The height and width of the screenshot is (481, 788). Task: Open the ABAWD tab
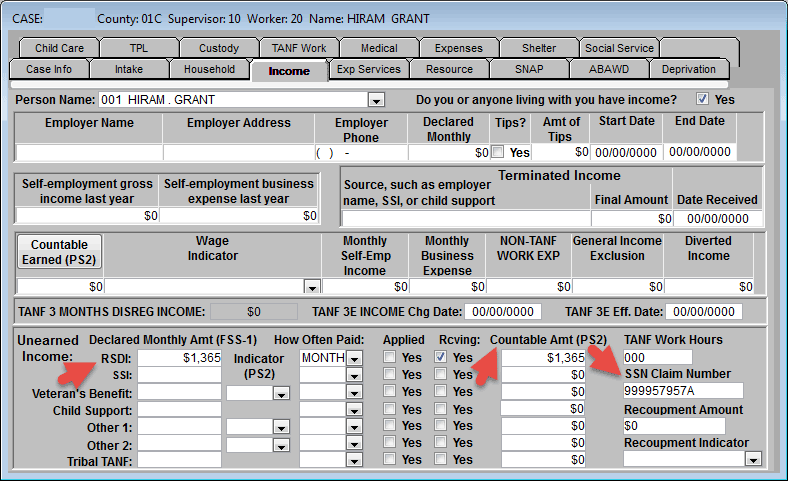click(x=609, y=69)
